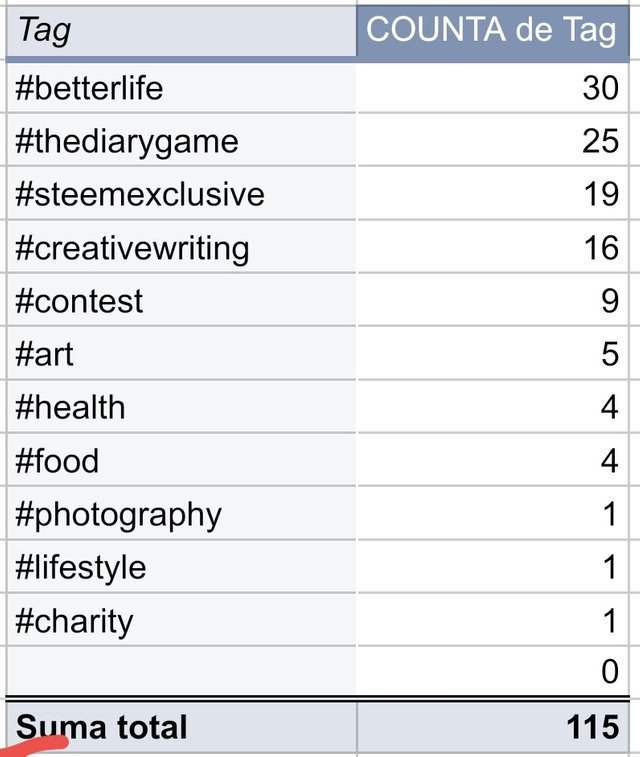Select the COUNTA de Tag header
The image size is (640, 757).
[x=493, y=31]
